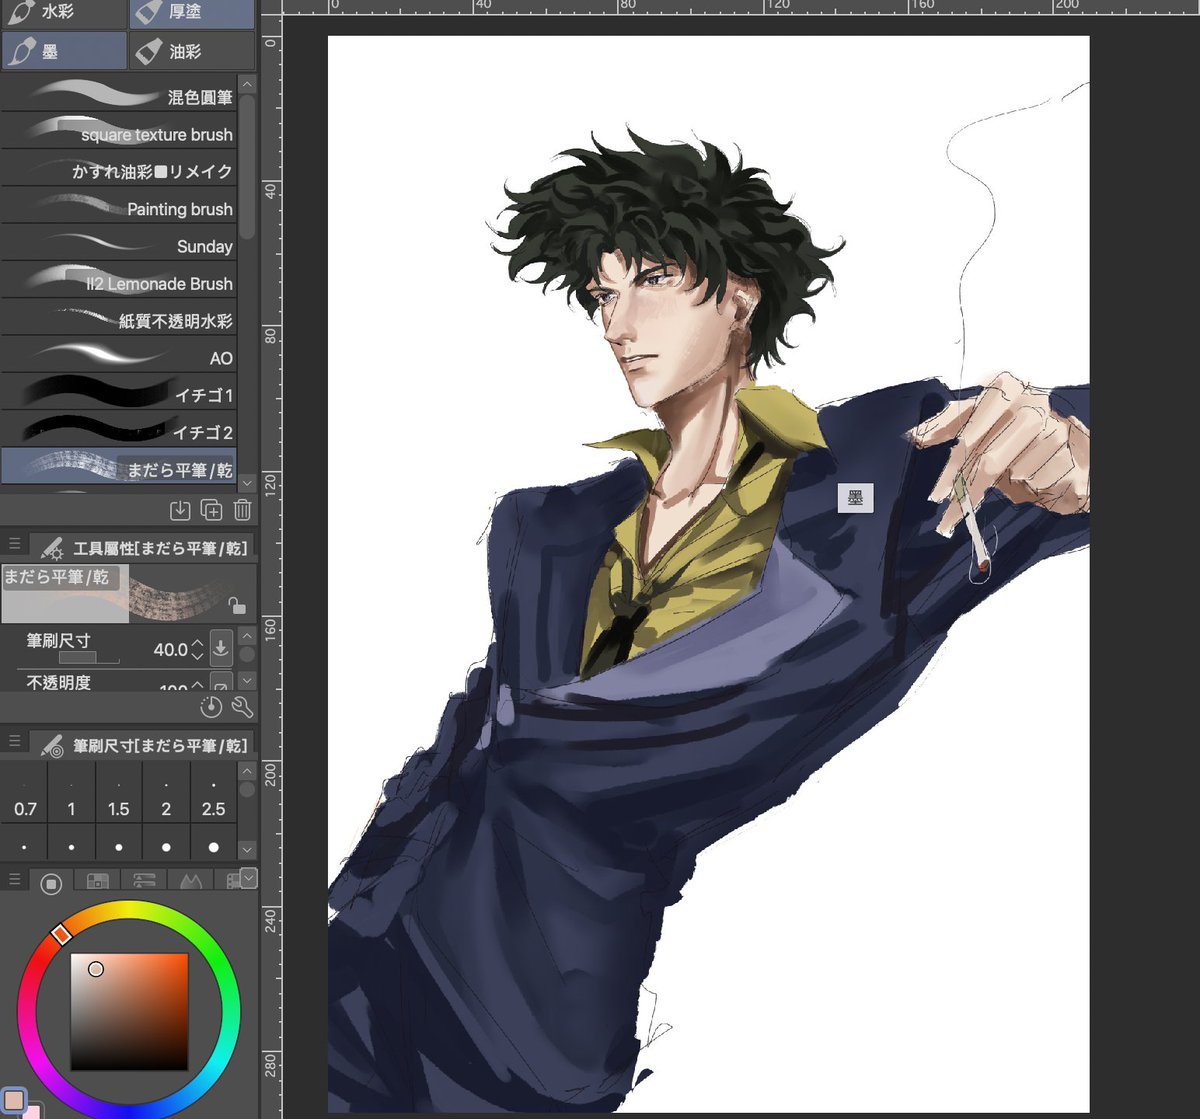Switch to the color slider tab

pos(144,881)
